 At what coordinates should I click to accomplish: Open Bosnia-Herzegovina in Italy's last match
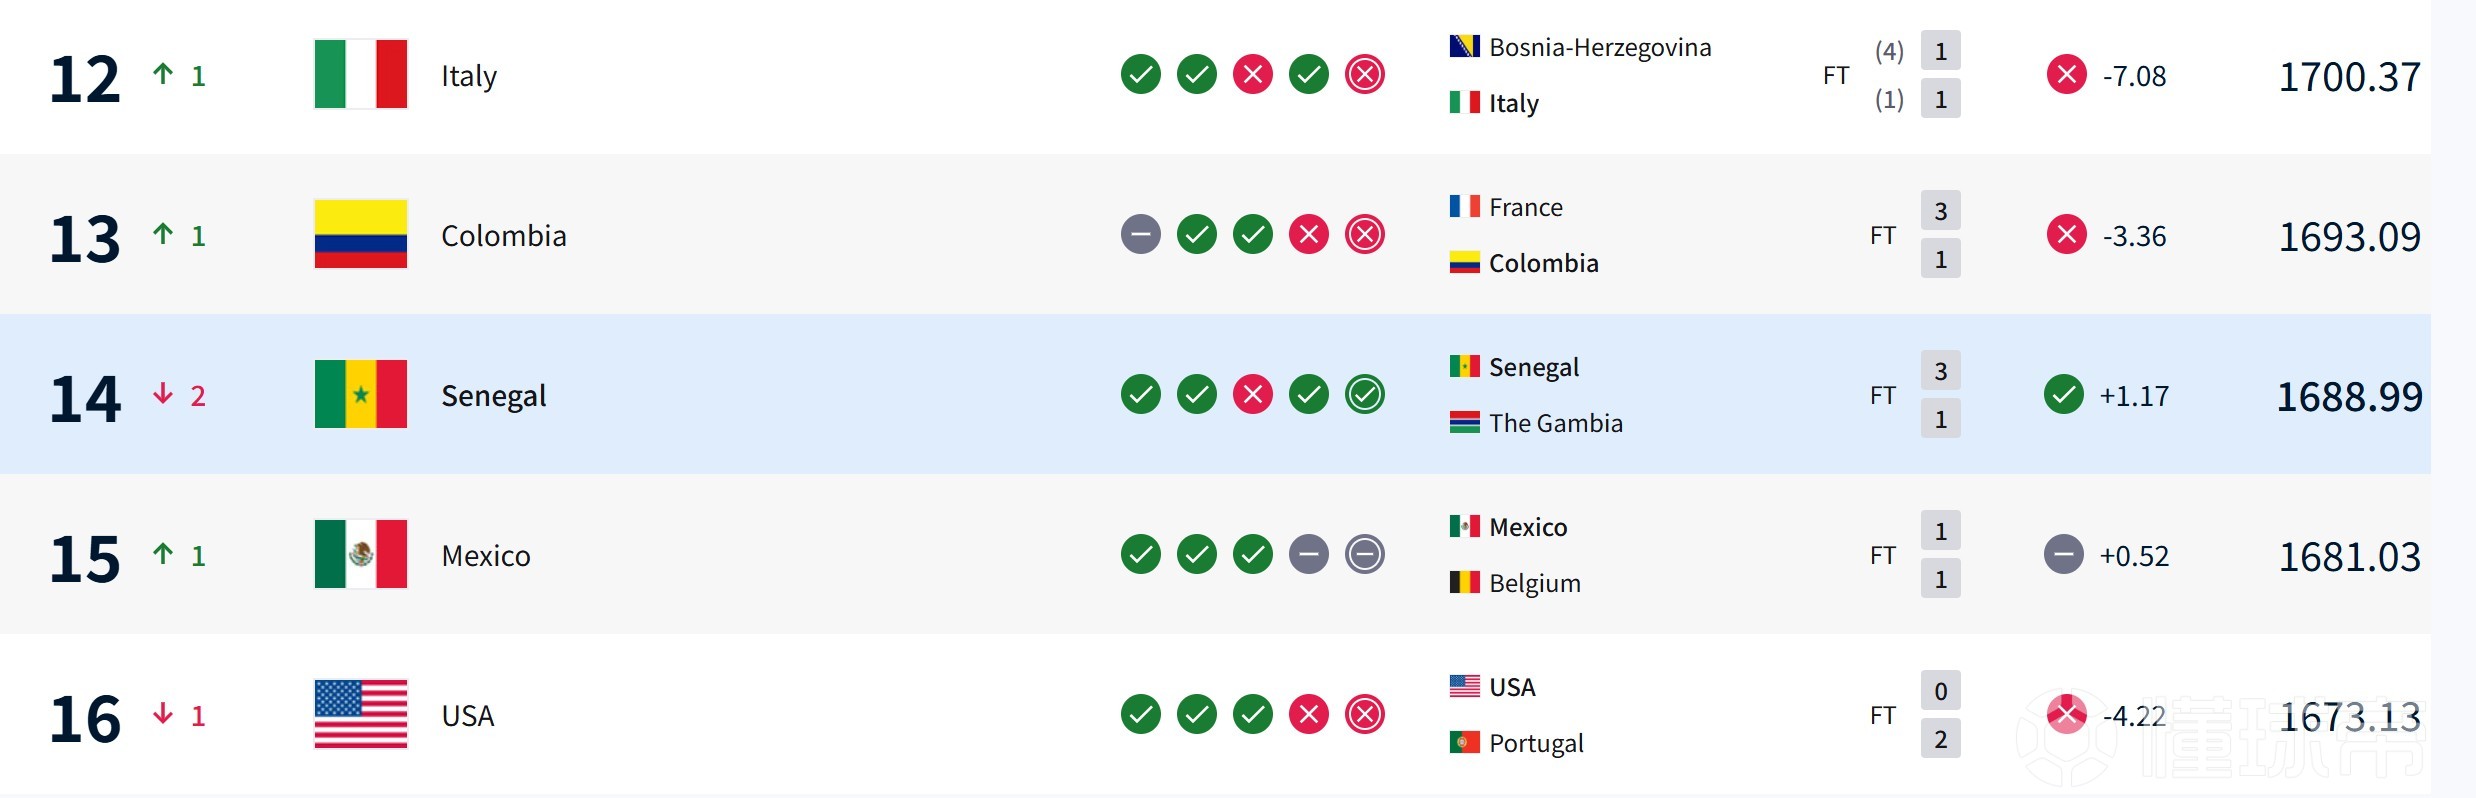[x=1599, y=47]
